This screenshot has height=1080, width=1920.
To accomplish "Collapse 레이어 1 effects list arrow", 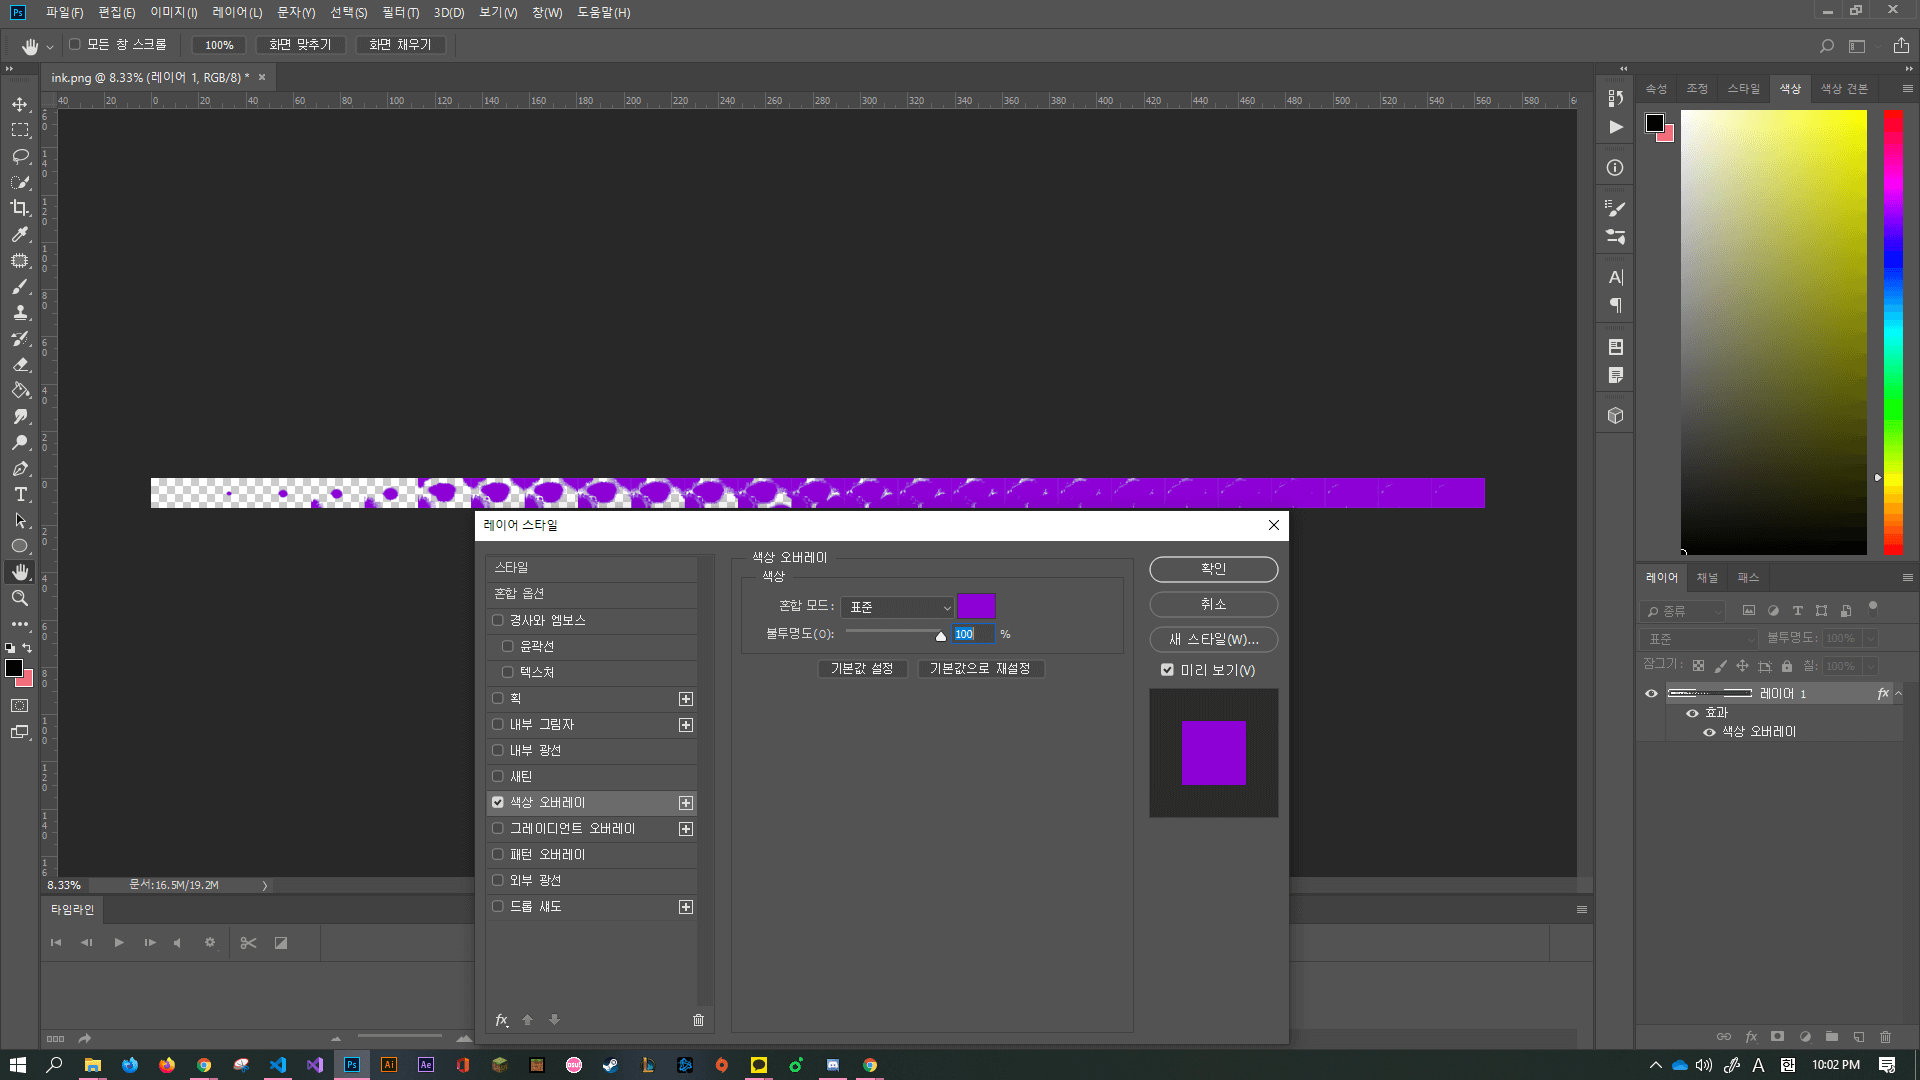I will point(1898,693).
